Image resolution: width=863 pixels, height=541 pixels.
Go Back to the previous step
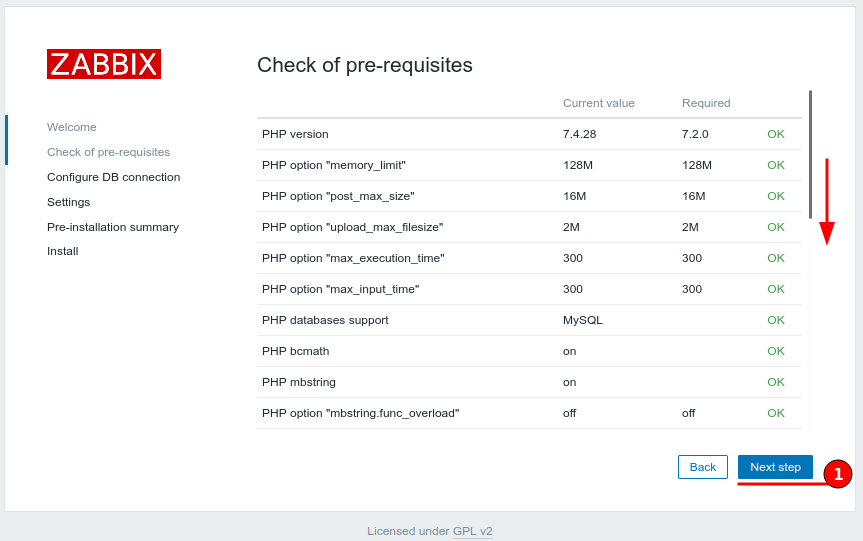pos(703,467)
